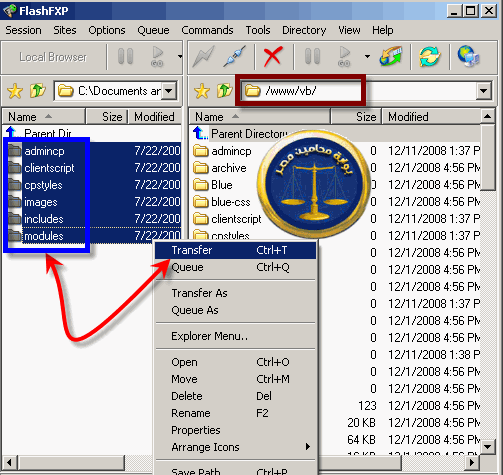The height and width of the screenshot is (475, 503).
Task: Click the local pane Go icon
Action: (157, 57)
